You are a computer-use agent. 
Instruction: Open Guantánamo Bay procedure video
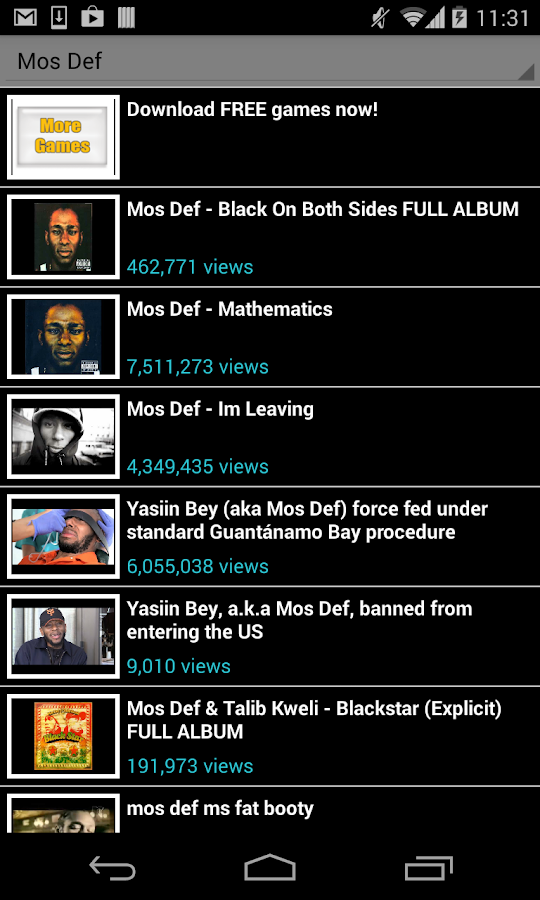[x=270, y=537]
